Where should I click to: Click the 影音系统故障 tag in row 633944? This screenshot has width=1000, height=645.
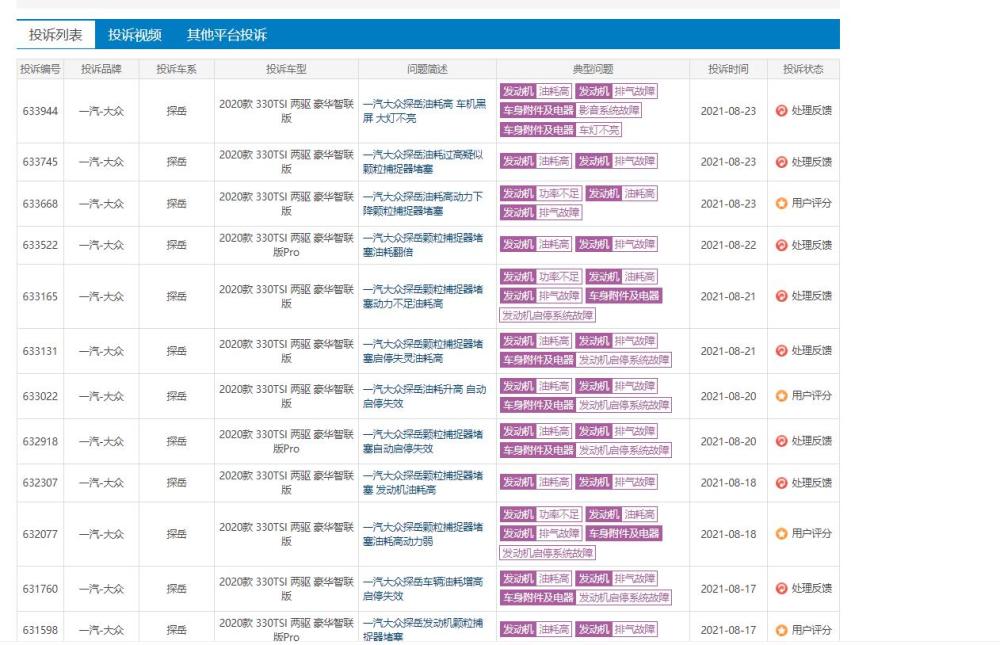[x=609, y=110]
